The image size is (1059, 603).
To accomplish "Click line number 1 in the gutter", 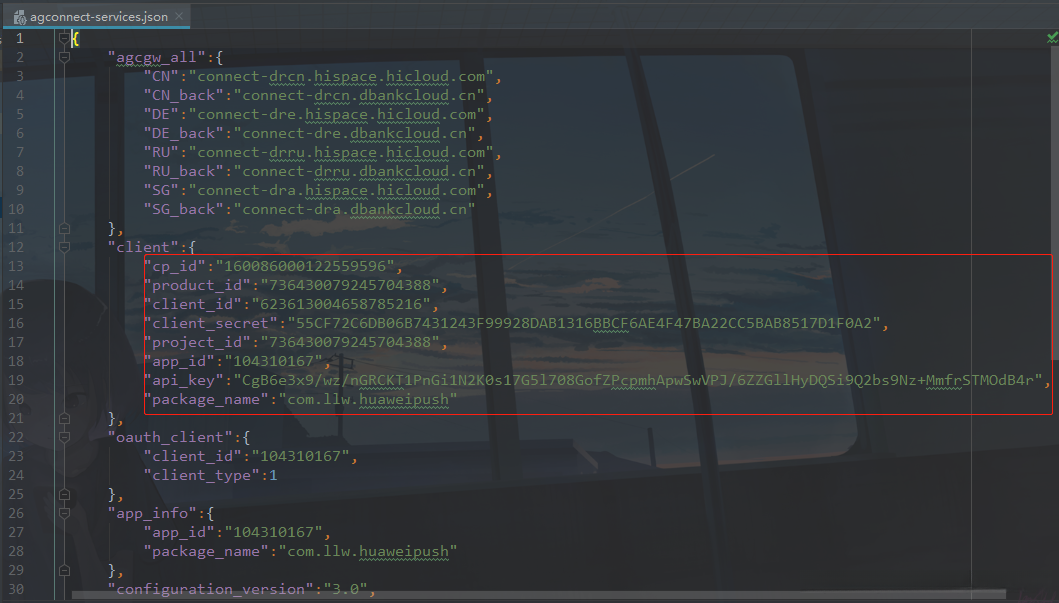I will click(x=20, y=38).
